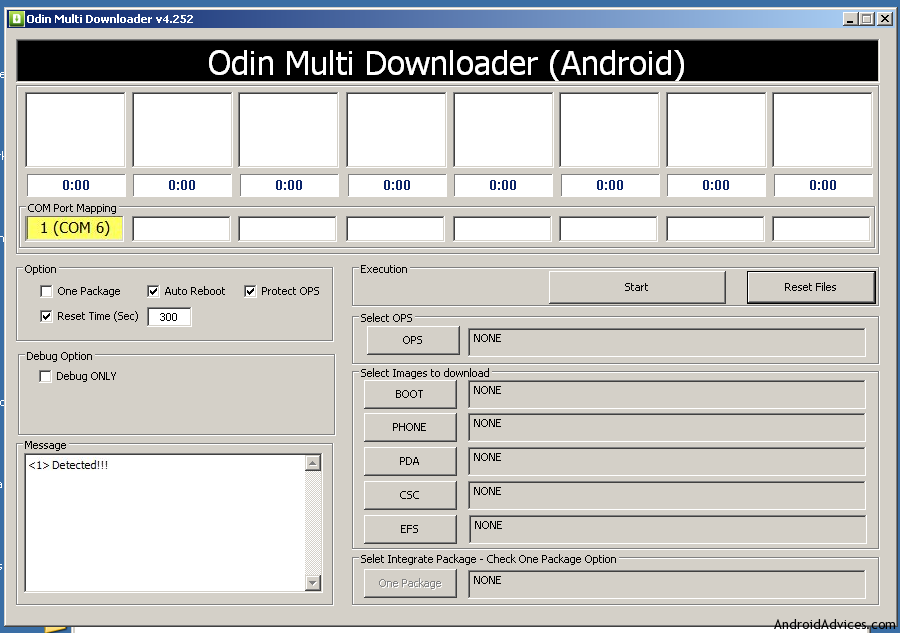Click the BOOT path field showing NONE
900x633 pixels.
(x=667, y=394)
